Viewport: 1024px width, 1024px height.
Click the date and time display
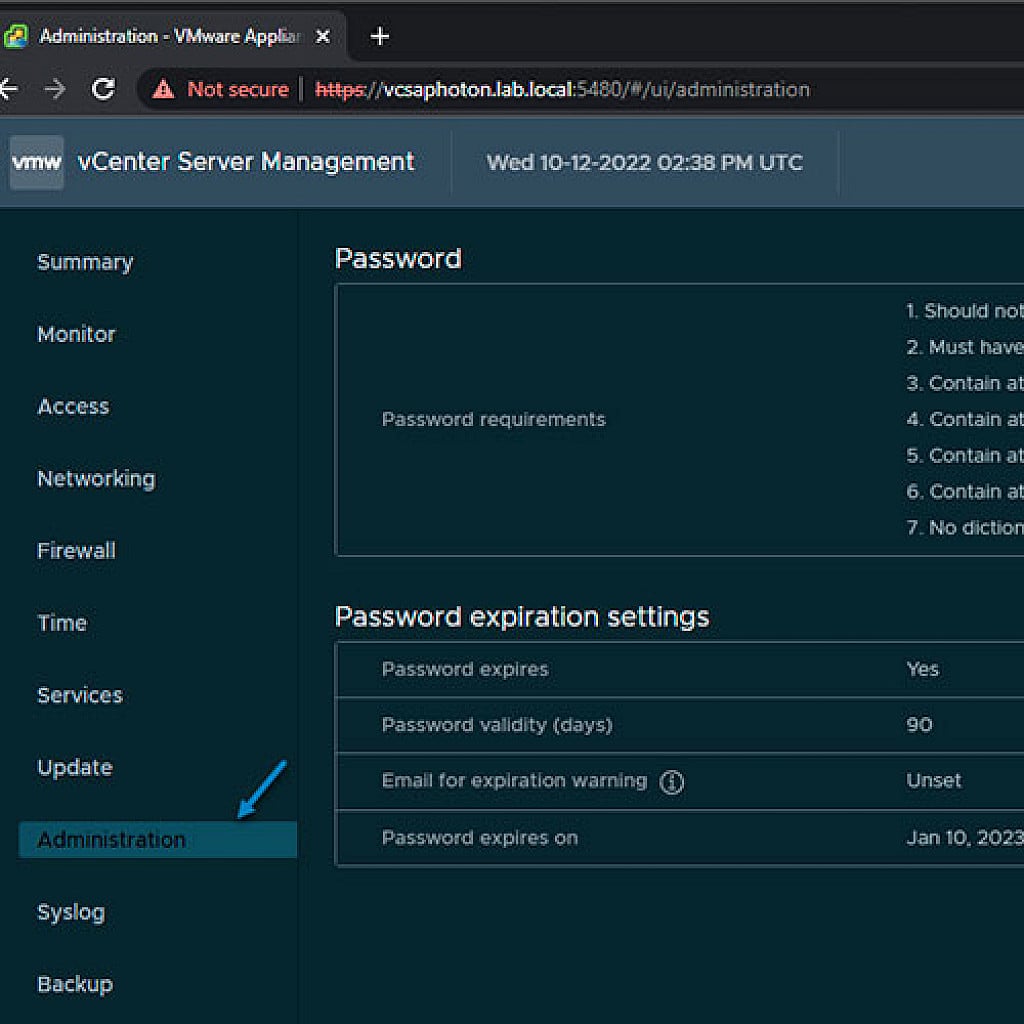coord(645,163)
